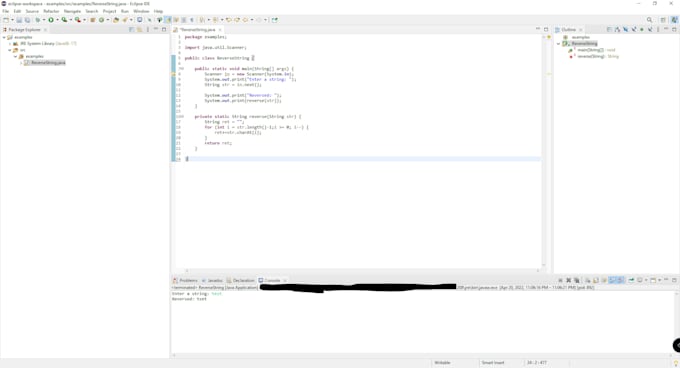The image size is (680, 368).
Task: Click Smart Insert in status bar
Action: (493, 363)
